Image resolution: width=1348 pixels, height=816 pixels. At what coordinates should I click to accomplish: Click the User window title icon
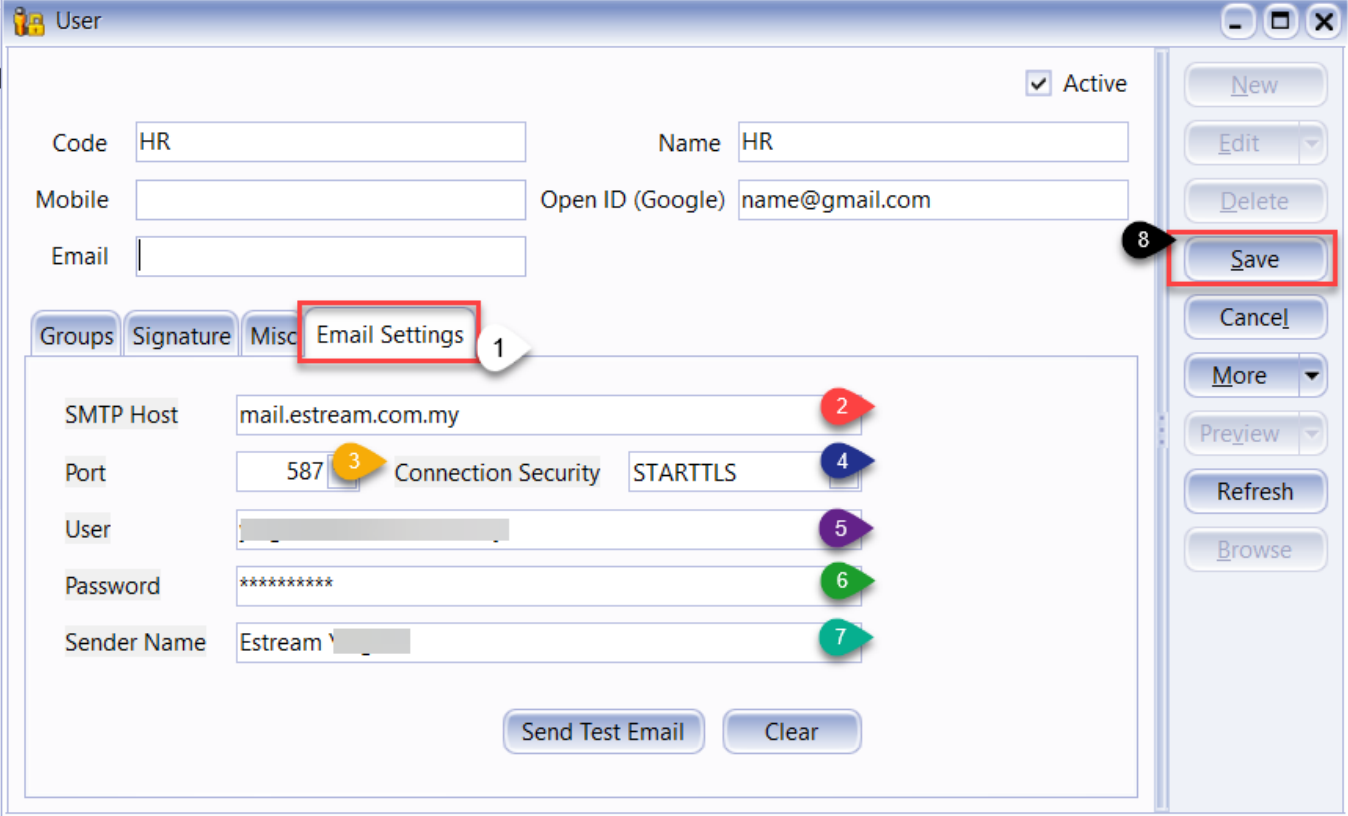[29, 21]
